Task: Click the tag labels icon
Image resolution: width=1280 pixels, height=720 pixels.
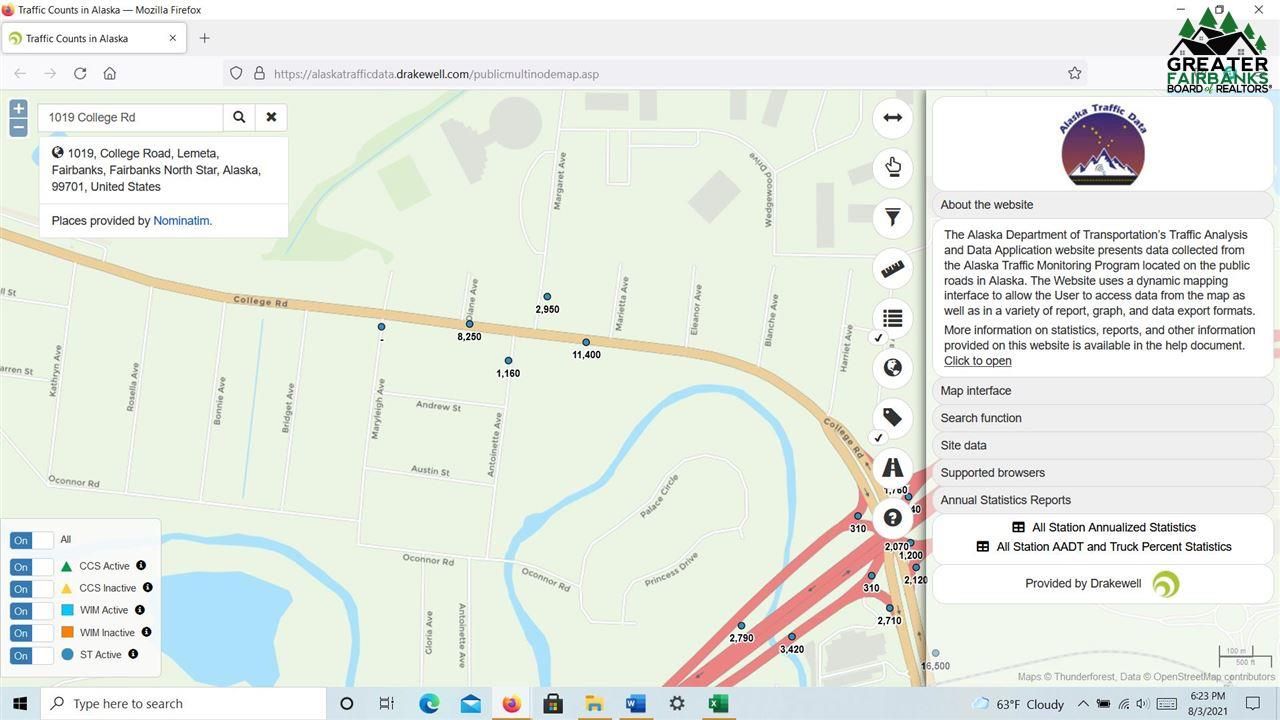Action: click(x=893, y=418)
